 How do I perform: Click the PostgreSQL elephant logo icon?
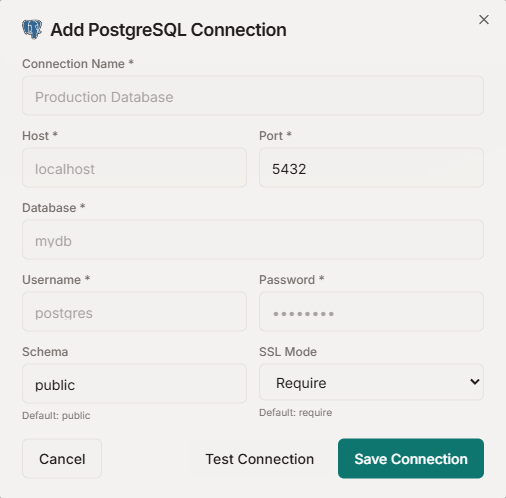coord(32,30)
